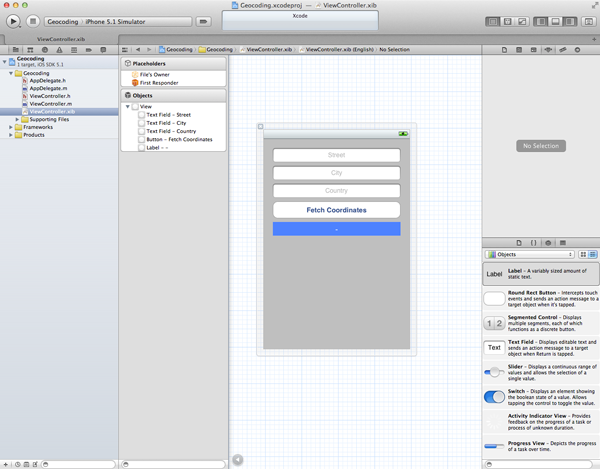Toggle the Navigator pane visibility
Image resolution: width=600 pixels, height=469 pixels.
[x=541, y=22]
